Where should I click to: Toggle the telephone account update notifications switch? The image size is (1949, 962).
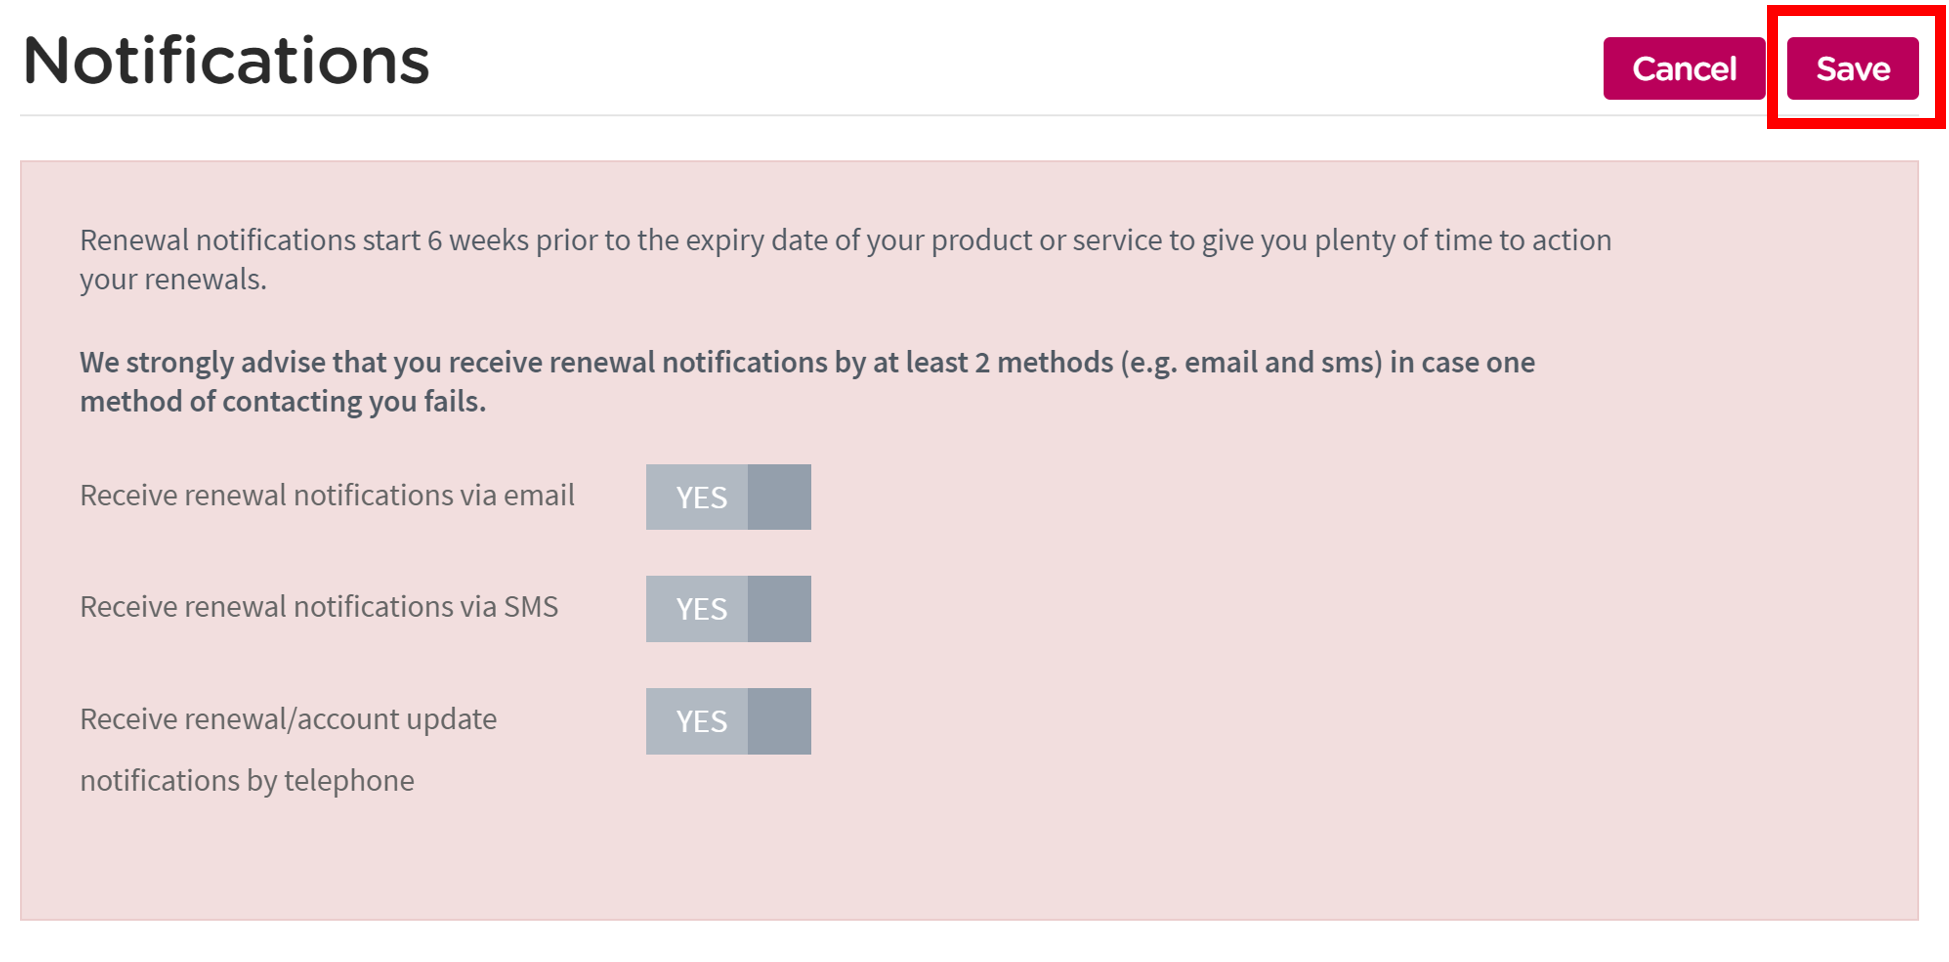(x=728, y=721)
